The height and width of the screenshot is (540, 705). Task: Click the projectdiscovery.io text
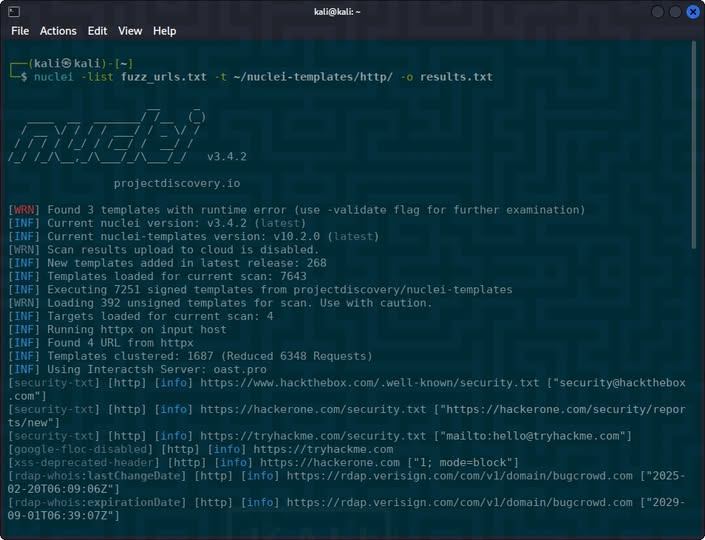coord(177,183)
